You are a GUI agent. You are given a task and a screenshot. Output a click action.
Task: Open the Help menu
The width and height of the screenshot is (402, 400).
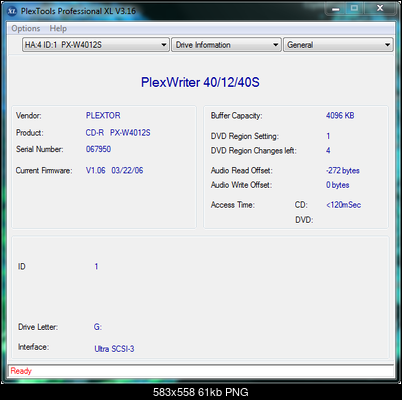pos(58,29)
